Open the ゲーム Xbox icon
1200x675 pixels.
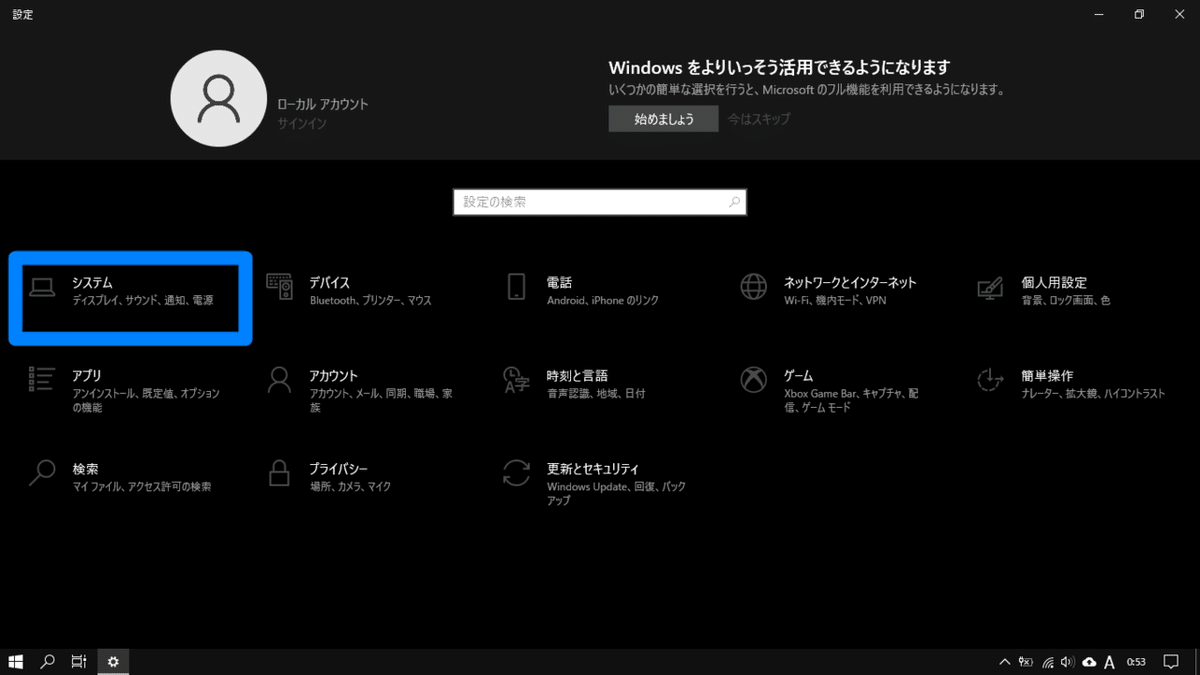coord(753,380)
